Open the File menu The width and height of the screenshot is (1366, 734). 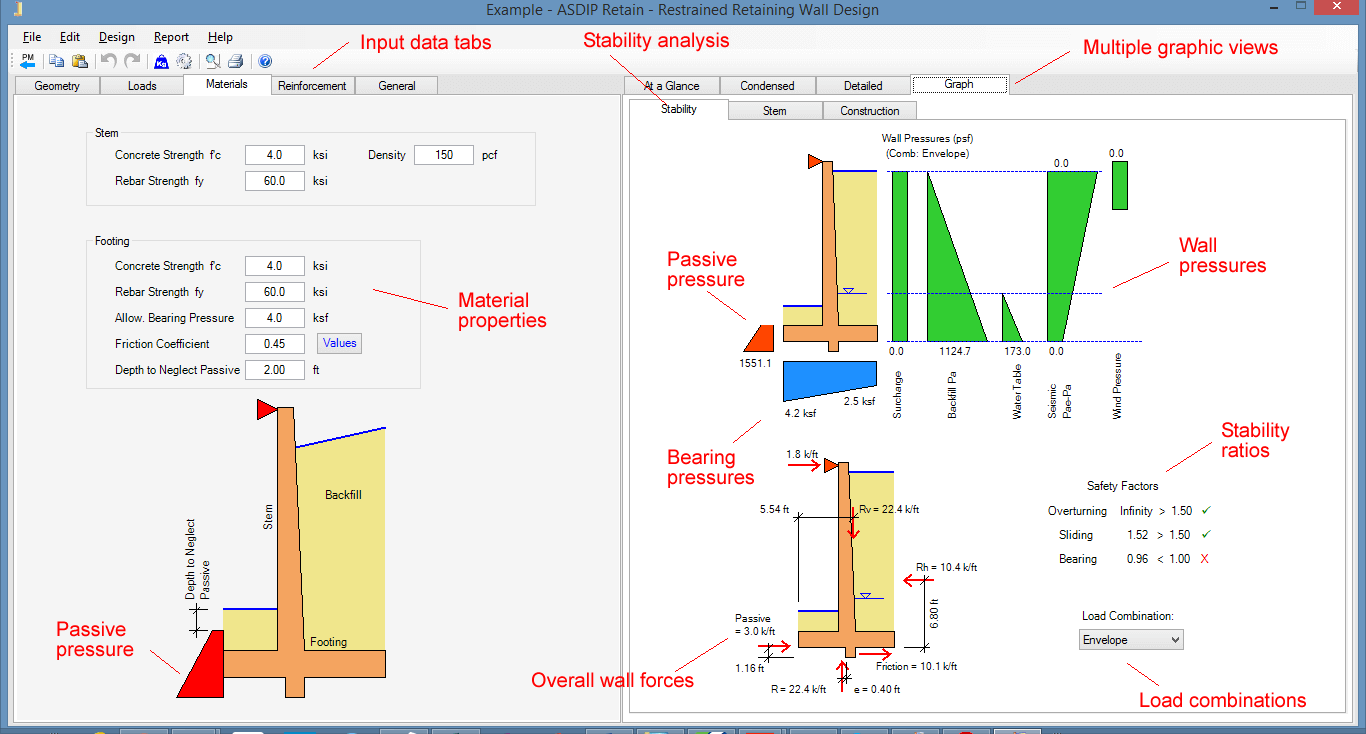coord(32,37)
